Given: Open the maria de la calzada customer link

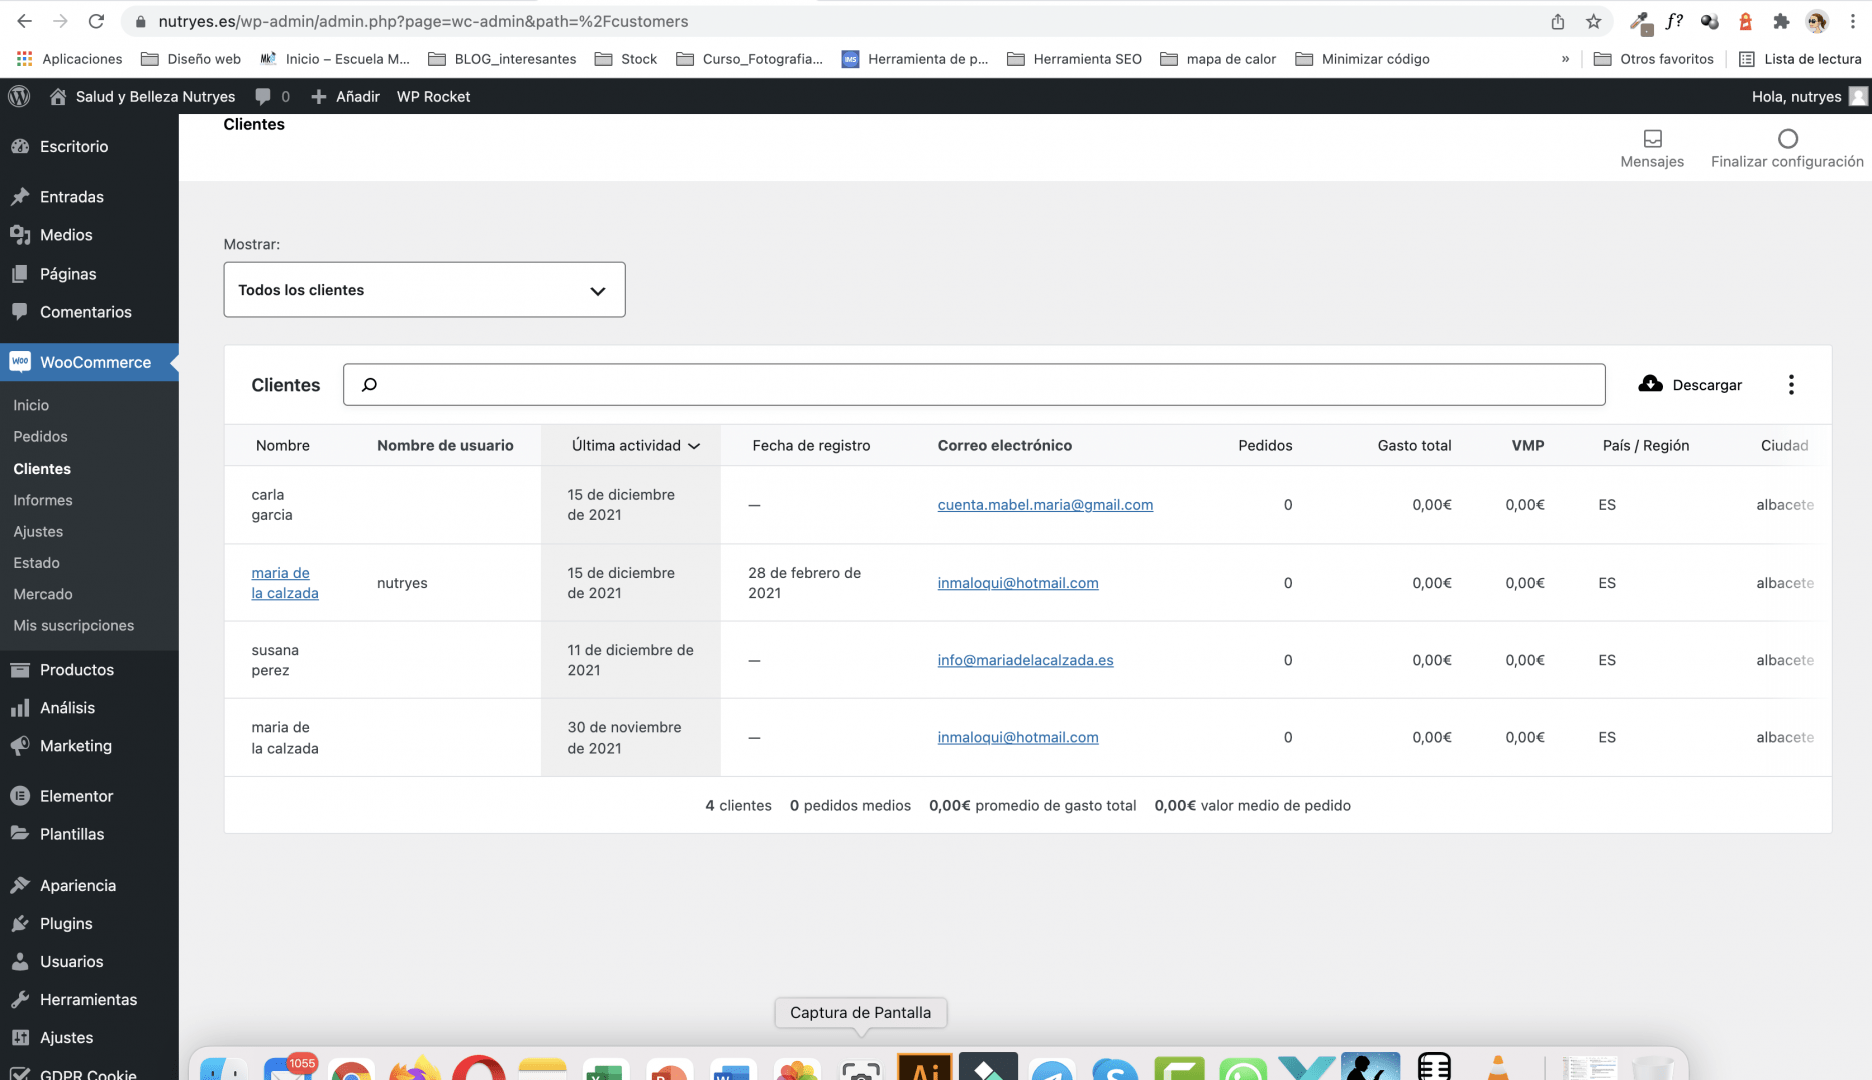Looking at the screenshot, I should click(x=285, y=583).
